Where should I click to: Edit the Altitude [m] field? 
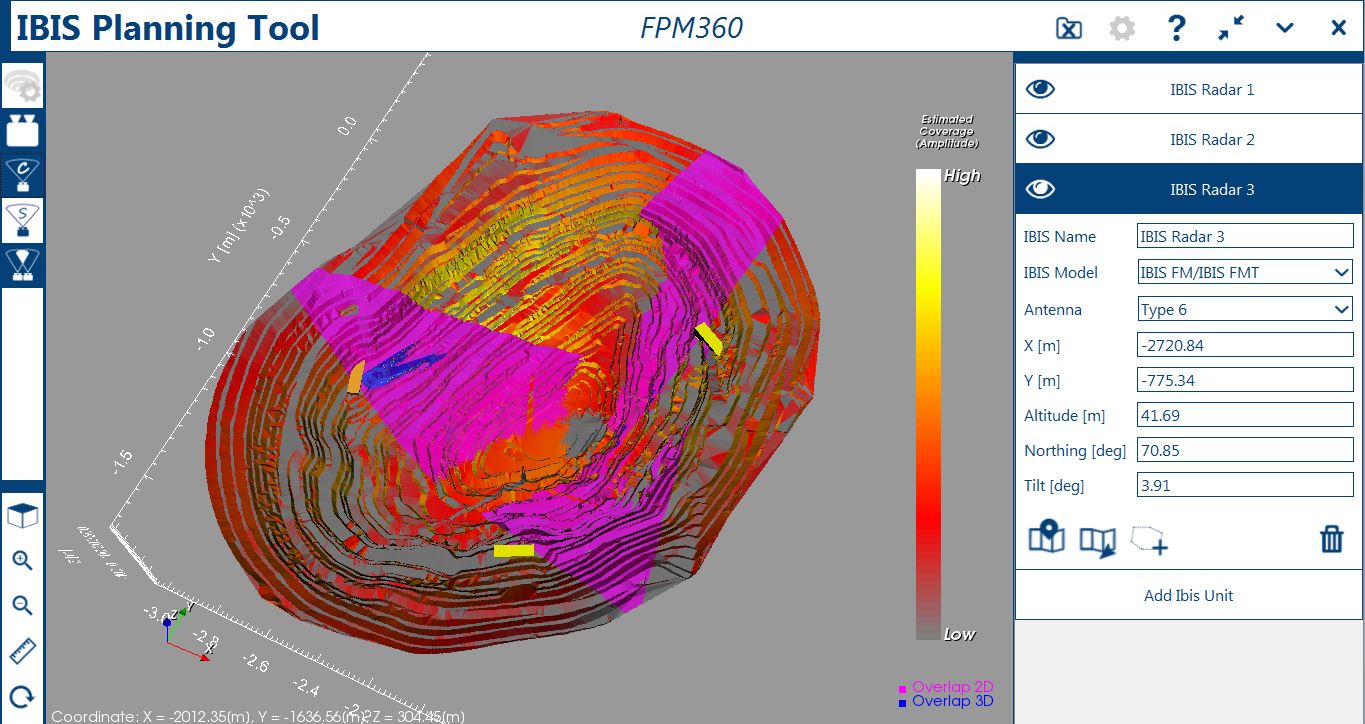[x=1246, y=415]
